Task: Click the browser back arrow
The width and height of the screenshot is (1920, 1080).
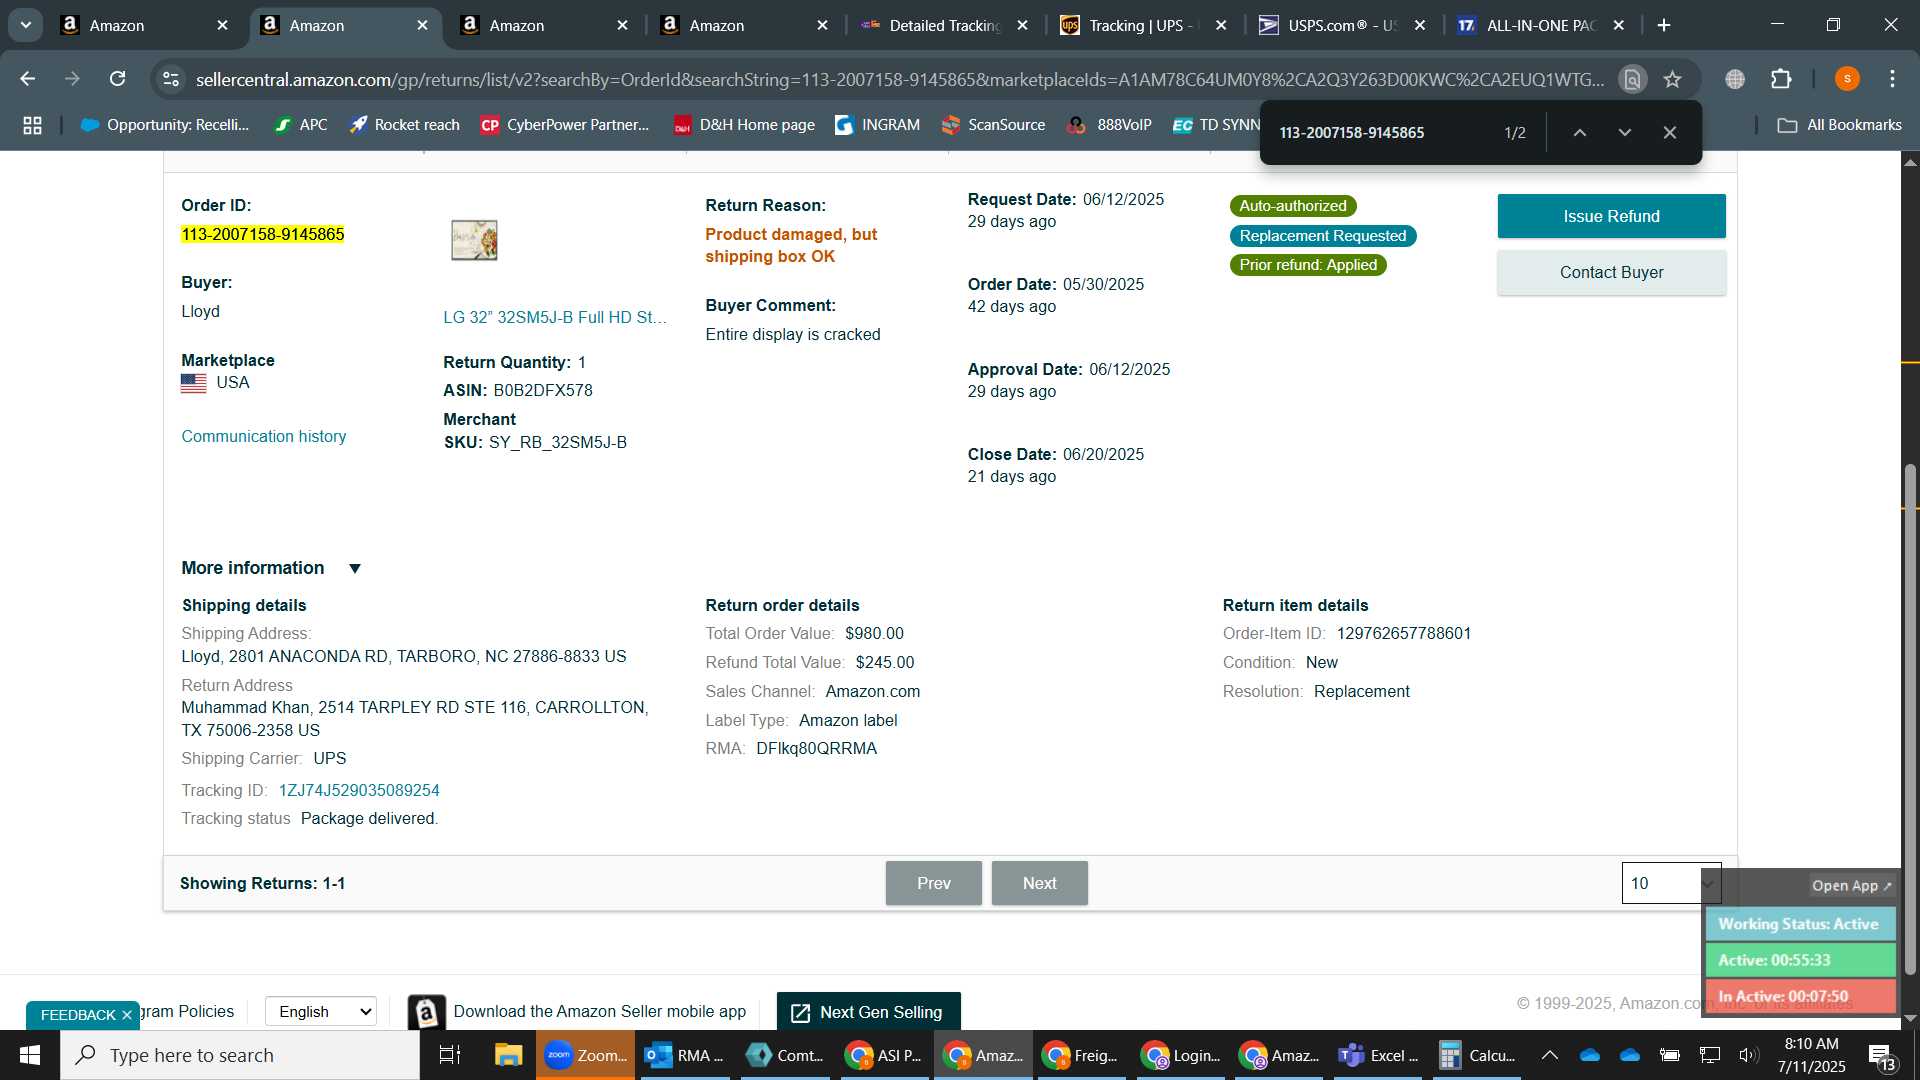Action: [28, 79]
